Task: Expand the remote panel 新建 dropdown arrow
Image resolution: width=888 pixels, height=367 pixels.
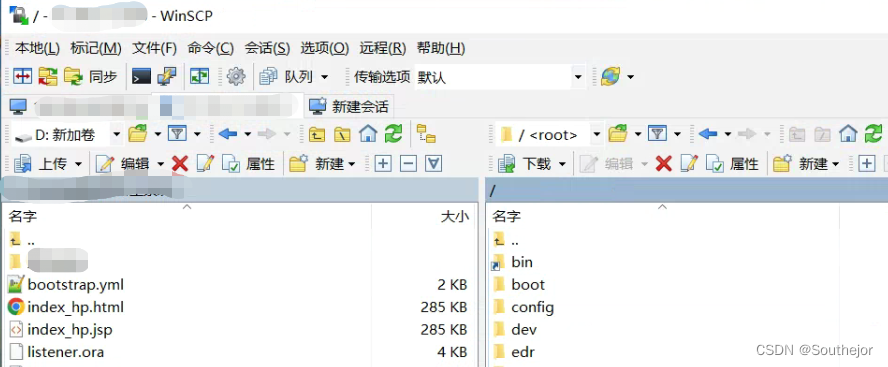Action: coord(835,165)
